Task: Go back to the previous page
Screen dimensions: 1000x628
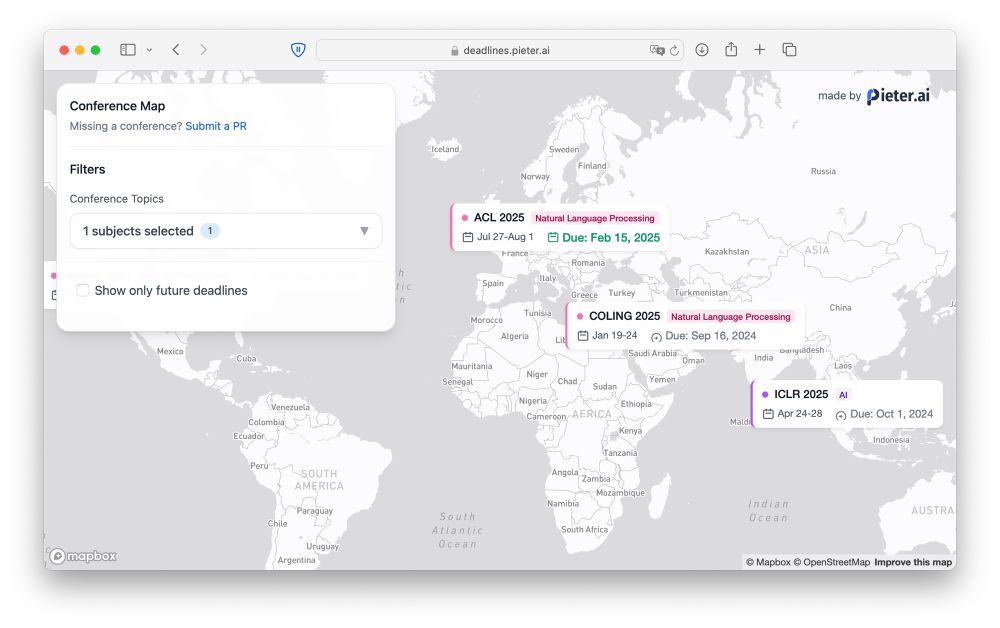Action: 176,50
